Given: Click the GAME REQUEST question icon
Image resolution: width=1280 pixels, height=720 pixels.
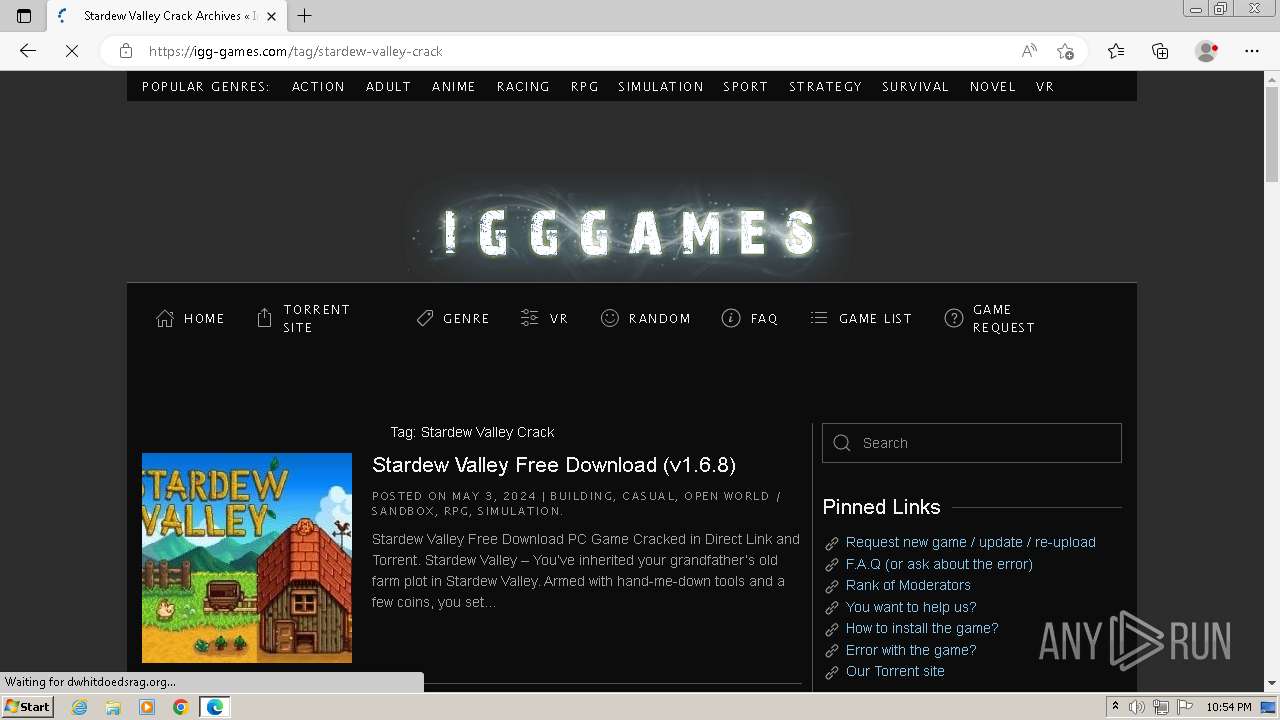Looking at the screenshot, I should 954,318.
